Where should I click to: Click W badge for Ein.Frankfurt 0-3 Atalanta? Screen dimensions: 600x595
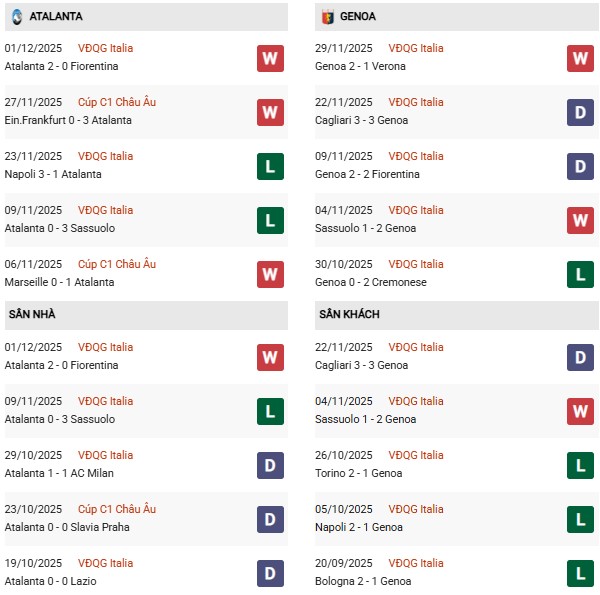[x=270, y=112]
